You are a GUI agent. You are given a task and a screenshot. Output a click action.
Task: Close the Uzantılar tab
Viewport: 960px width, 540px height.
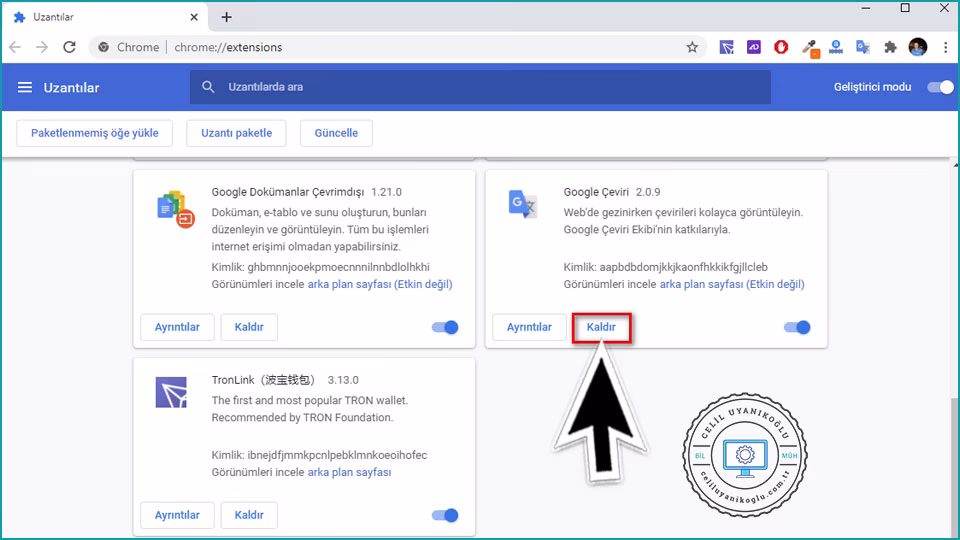[194, 17]
